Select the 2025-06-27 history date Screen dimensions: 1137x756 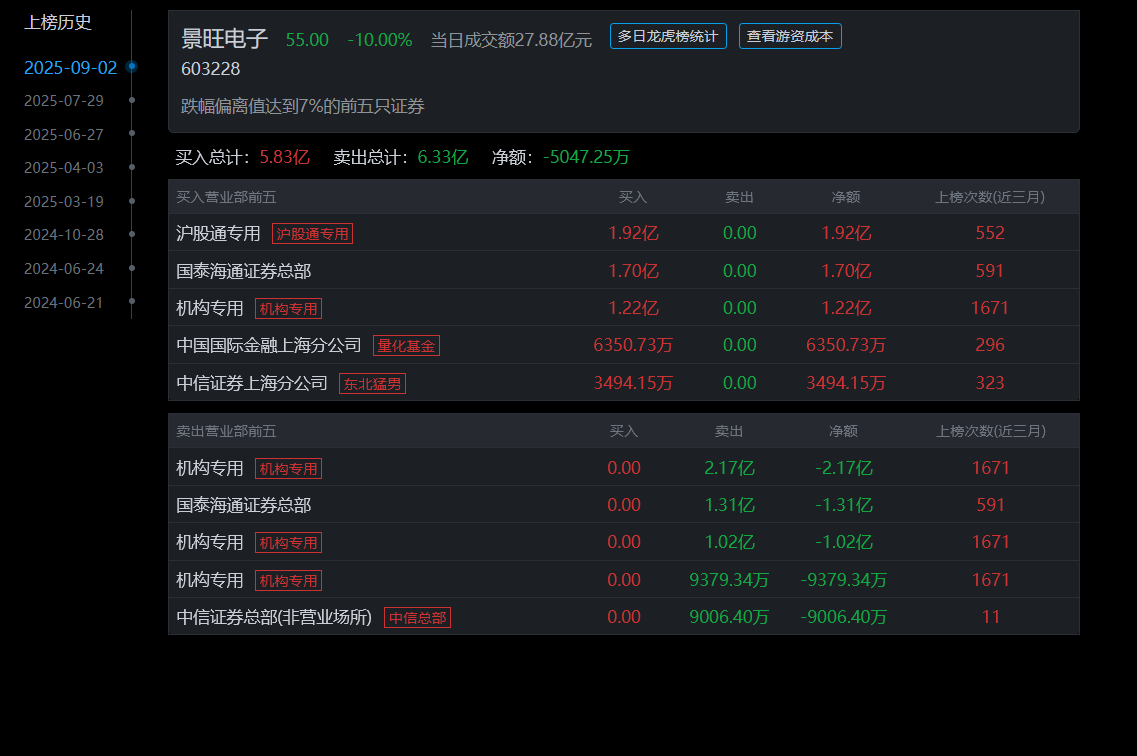click(x=64, y=135)
